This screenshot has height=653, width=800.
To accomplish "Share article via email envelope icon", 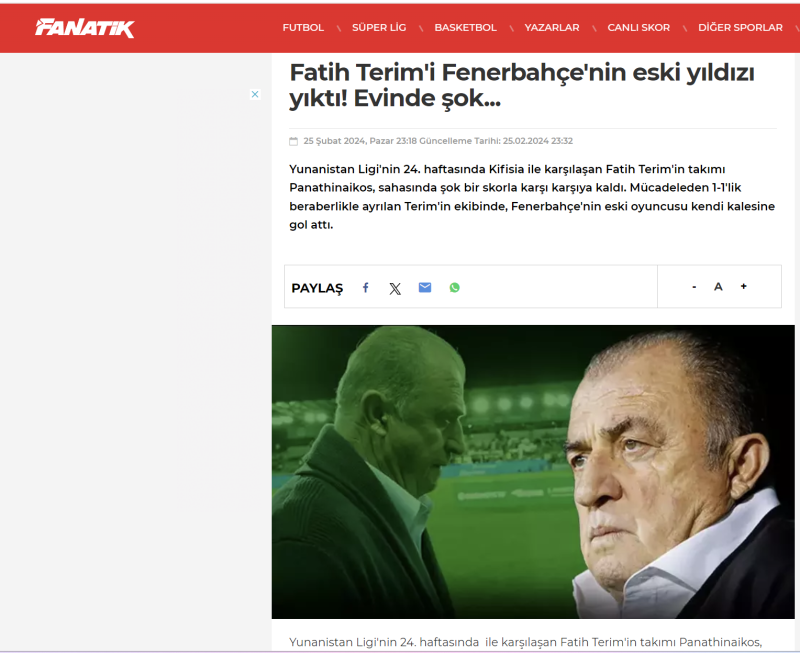I will [424, 288].
